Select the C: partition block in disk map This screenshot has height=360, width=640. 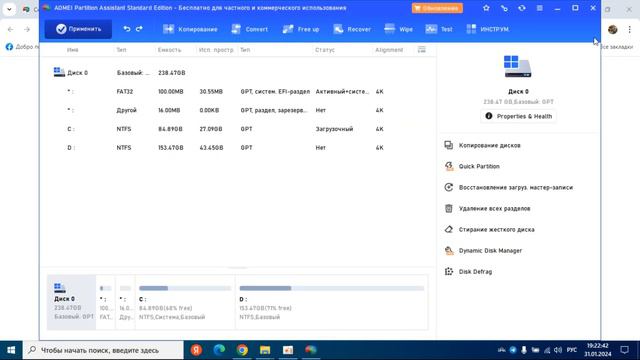point(185,302)
